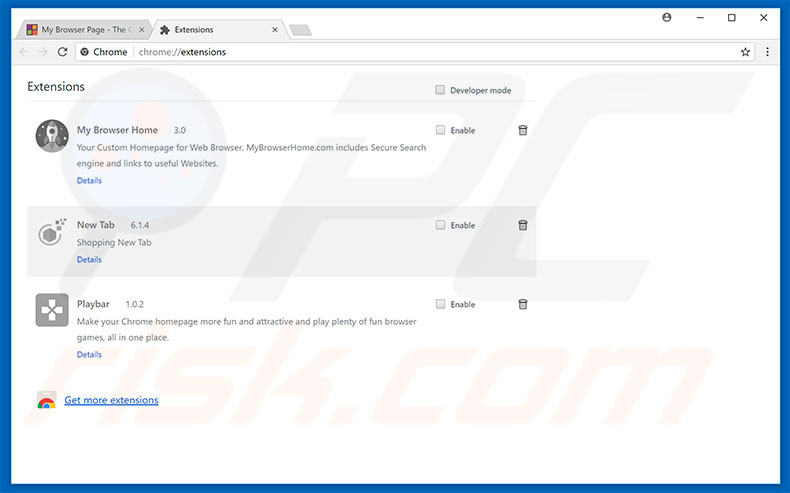The width and height of the screenshot is (790, 493).
Task: Click the My Browser Home extension name
Action: [117, 130]
